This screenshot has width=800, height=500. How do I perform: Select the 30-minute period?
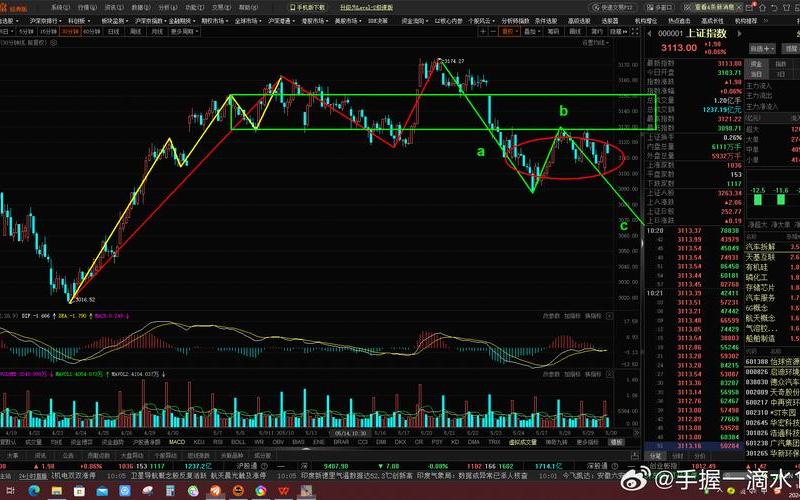point(70,32)
